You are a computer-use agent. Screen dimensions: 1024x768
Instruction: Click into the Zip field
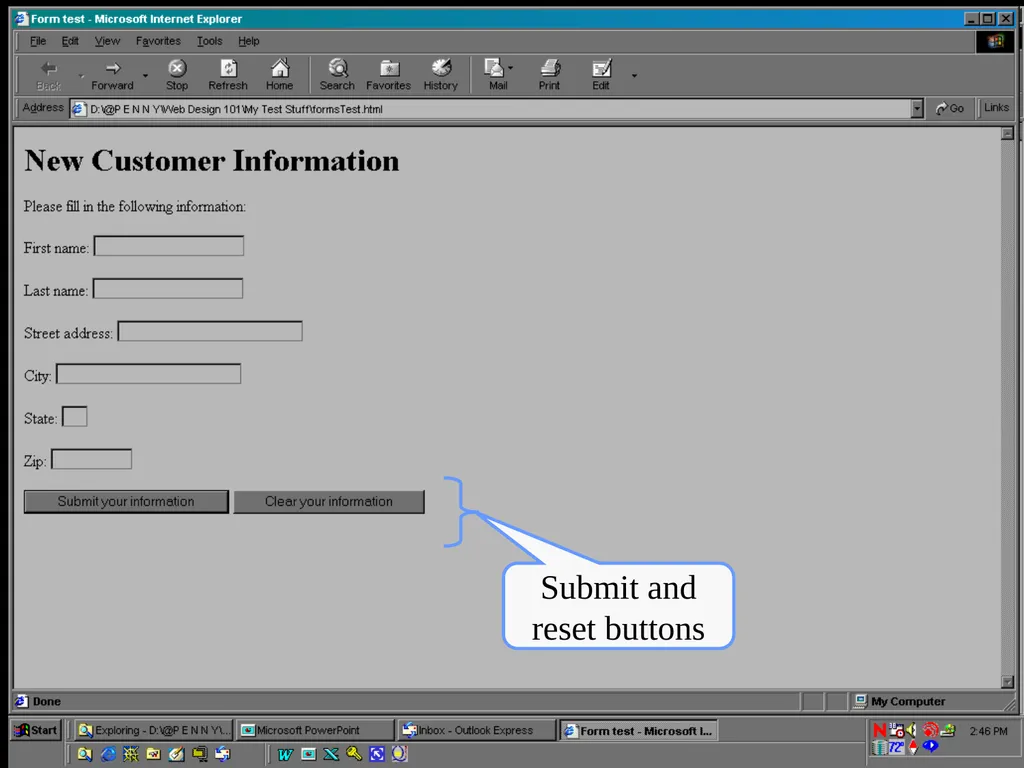pyautogui.click(x=91, y=459)
